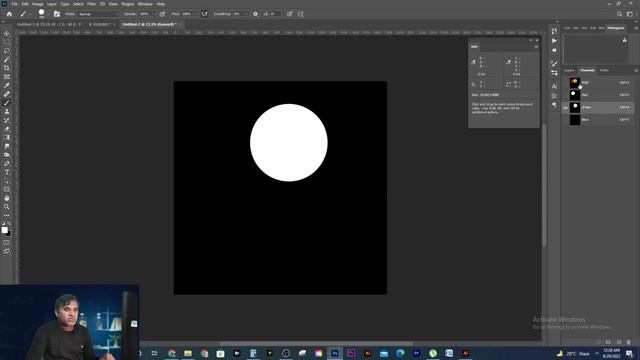The height and width of the screenshot is (360, 640).
Task: Select the Gradient tool
Action: 7,138
